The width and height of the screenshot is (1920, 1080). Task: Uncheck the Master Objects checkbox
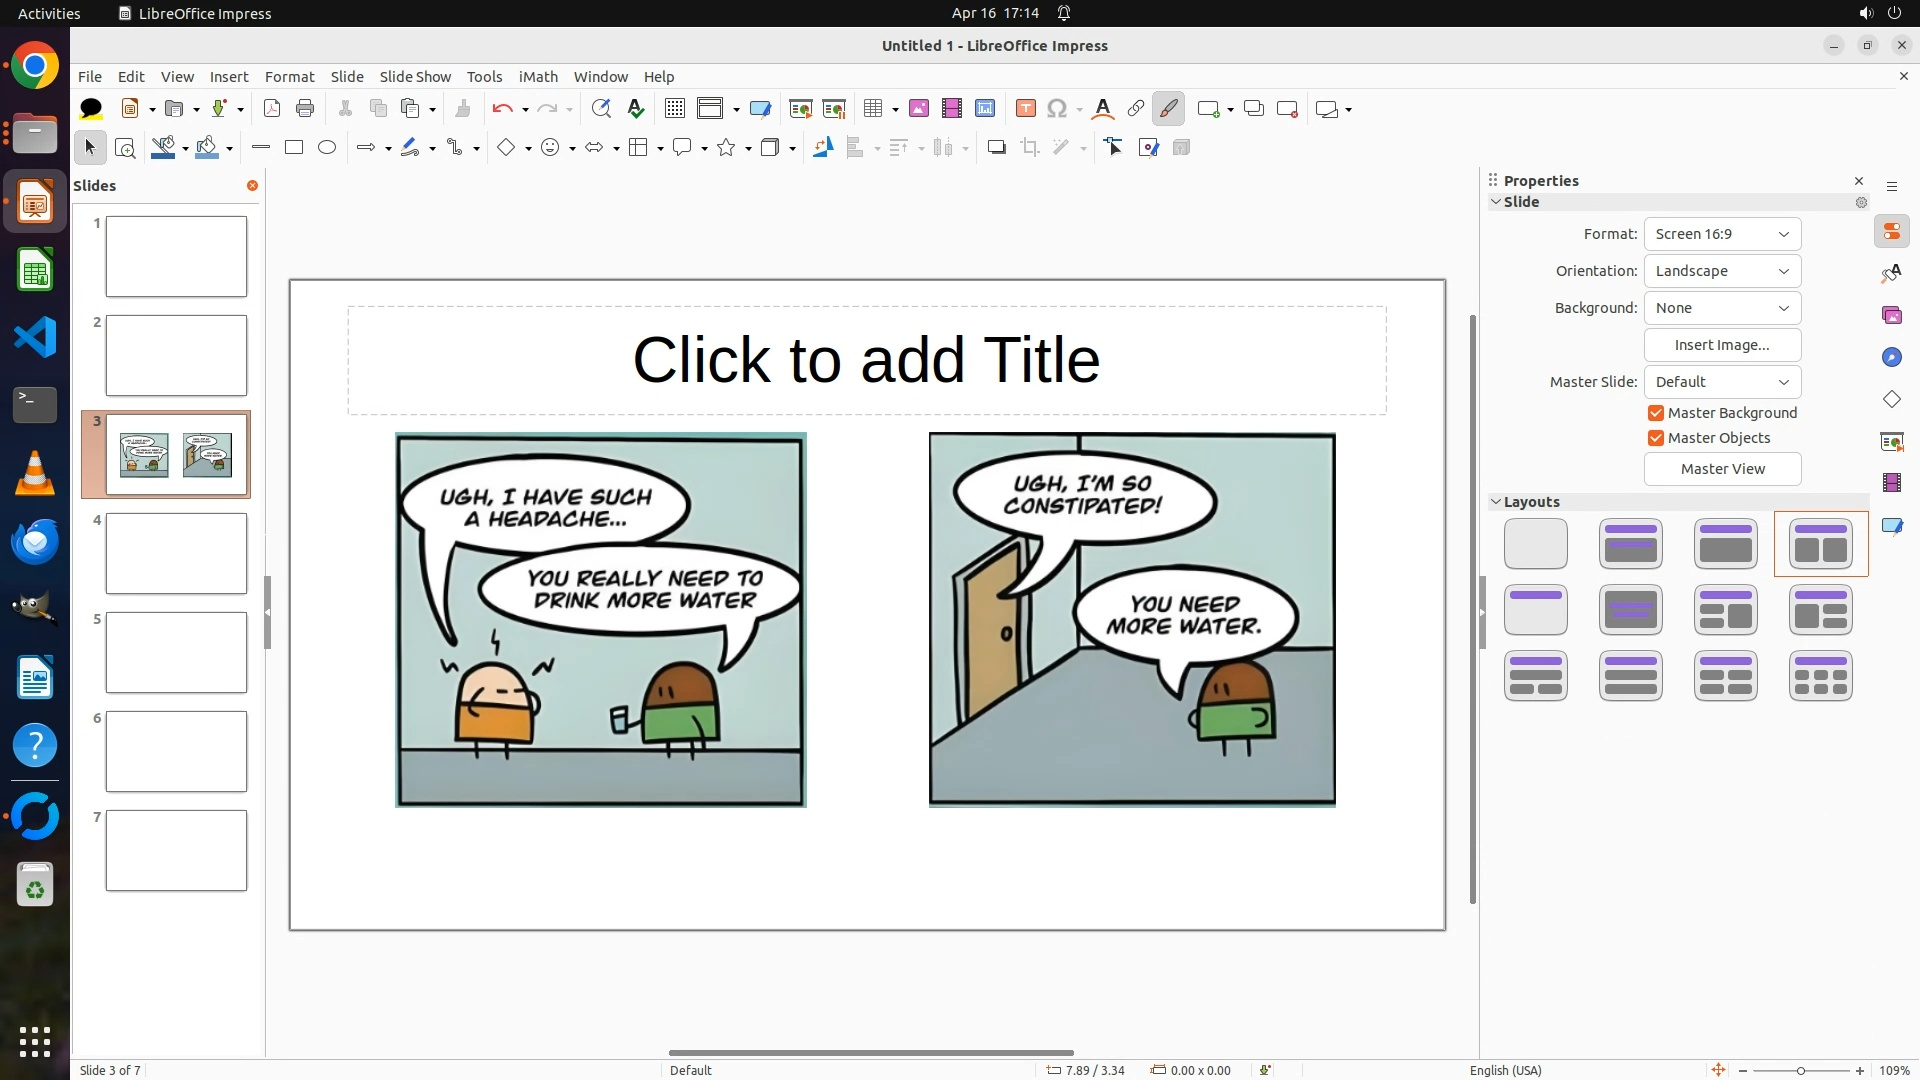[1656, 438]
